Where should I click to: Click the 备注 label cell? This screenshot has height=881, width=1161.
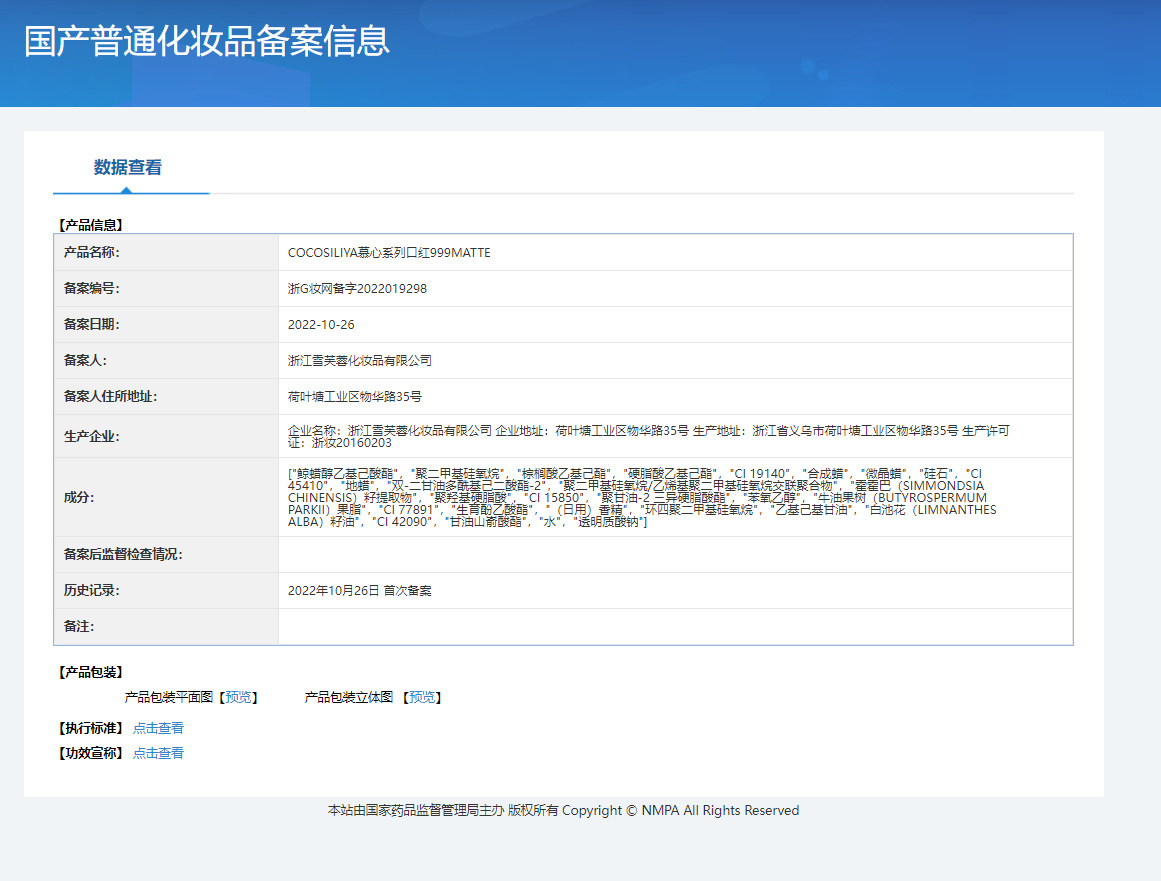tap(166, 626)
